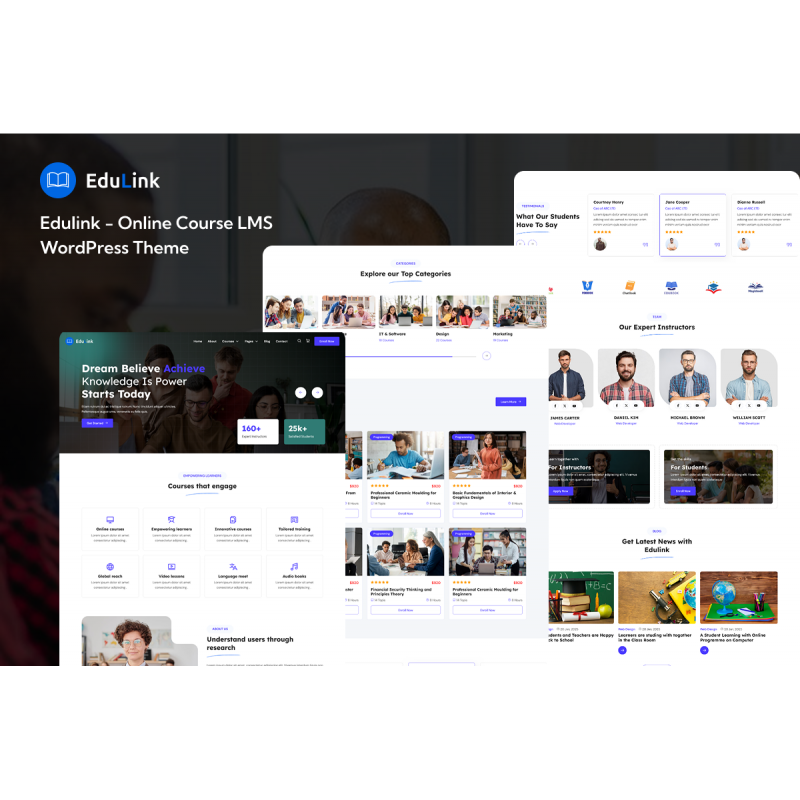The width and height of the screenshot is (800, 800).
Task: Click William Scott instructor photo
Action: pyautogui.click(x=749, y=377)
